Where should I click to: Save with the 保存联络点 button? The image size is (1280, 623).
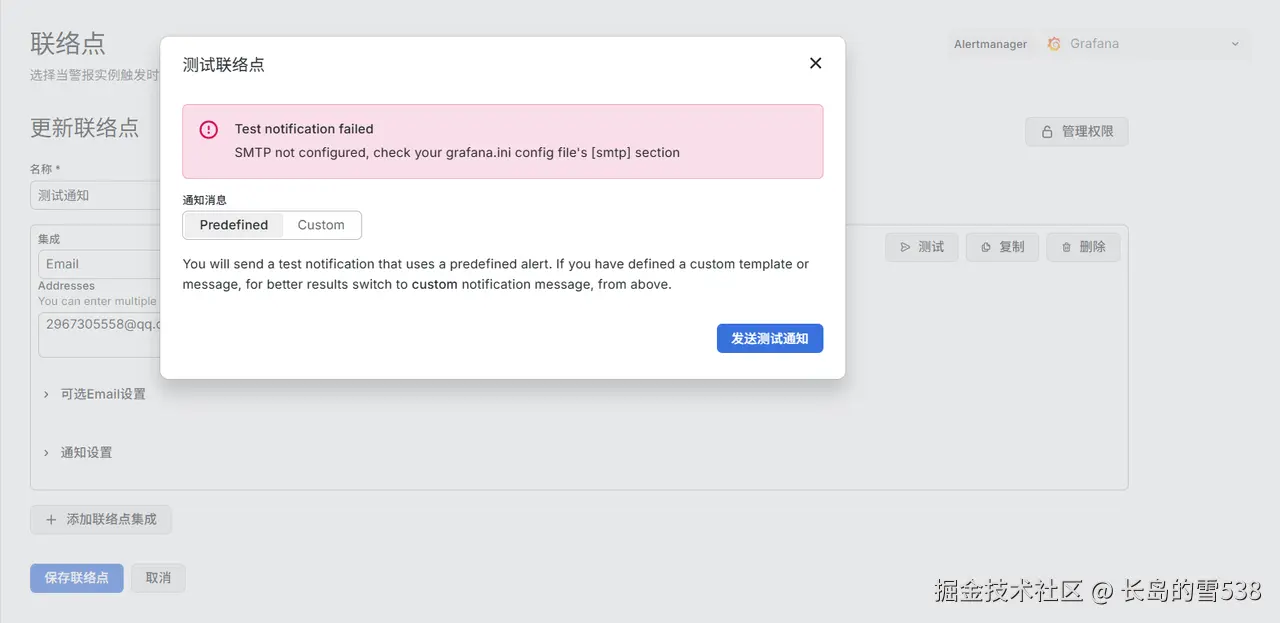pyautogui.click(x=77, y=578)
